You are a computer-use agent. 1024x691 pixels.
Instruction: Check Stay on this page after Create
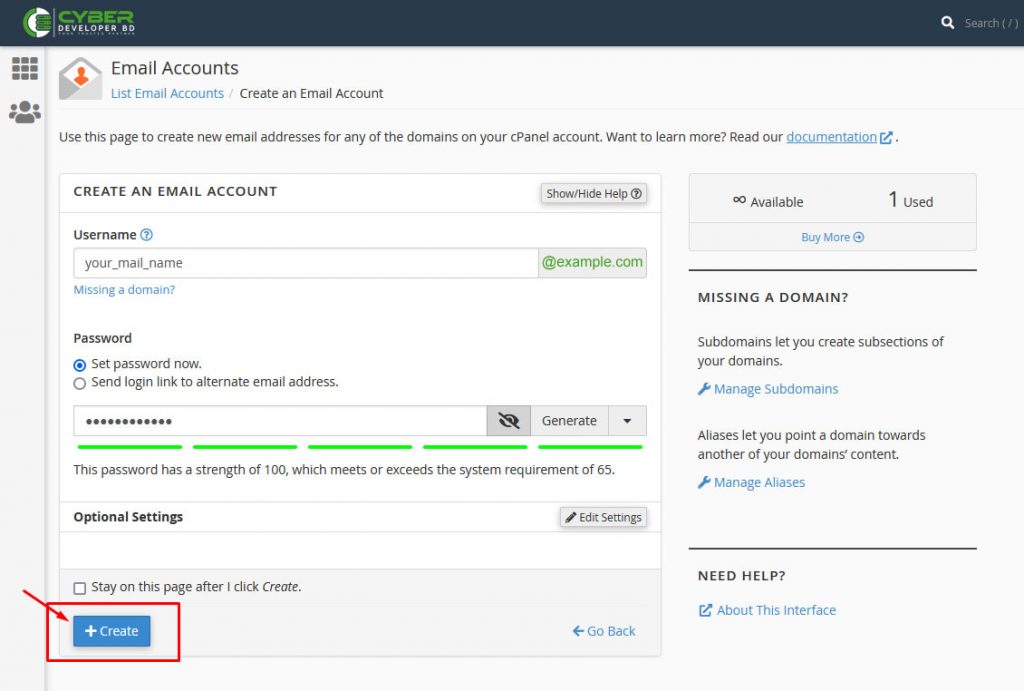pyautogui.click(x=79, y=587)
